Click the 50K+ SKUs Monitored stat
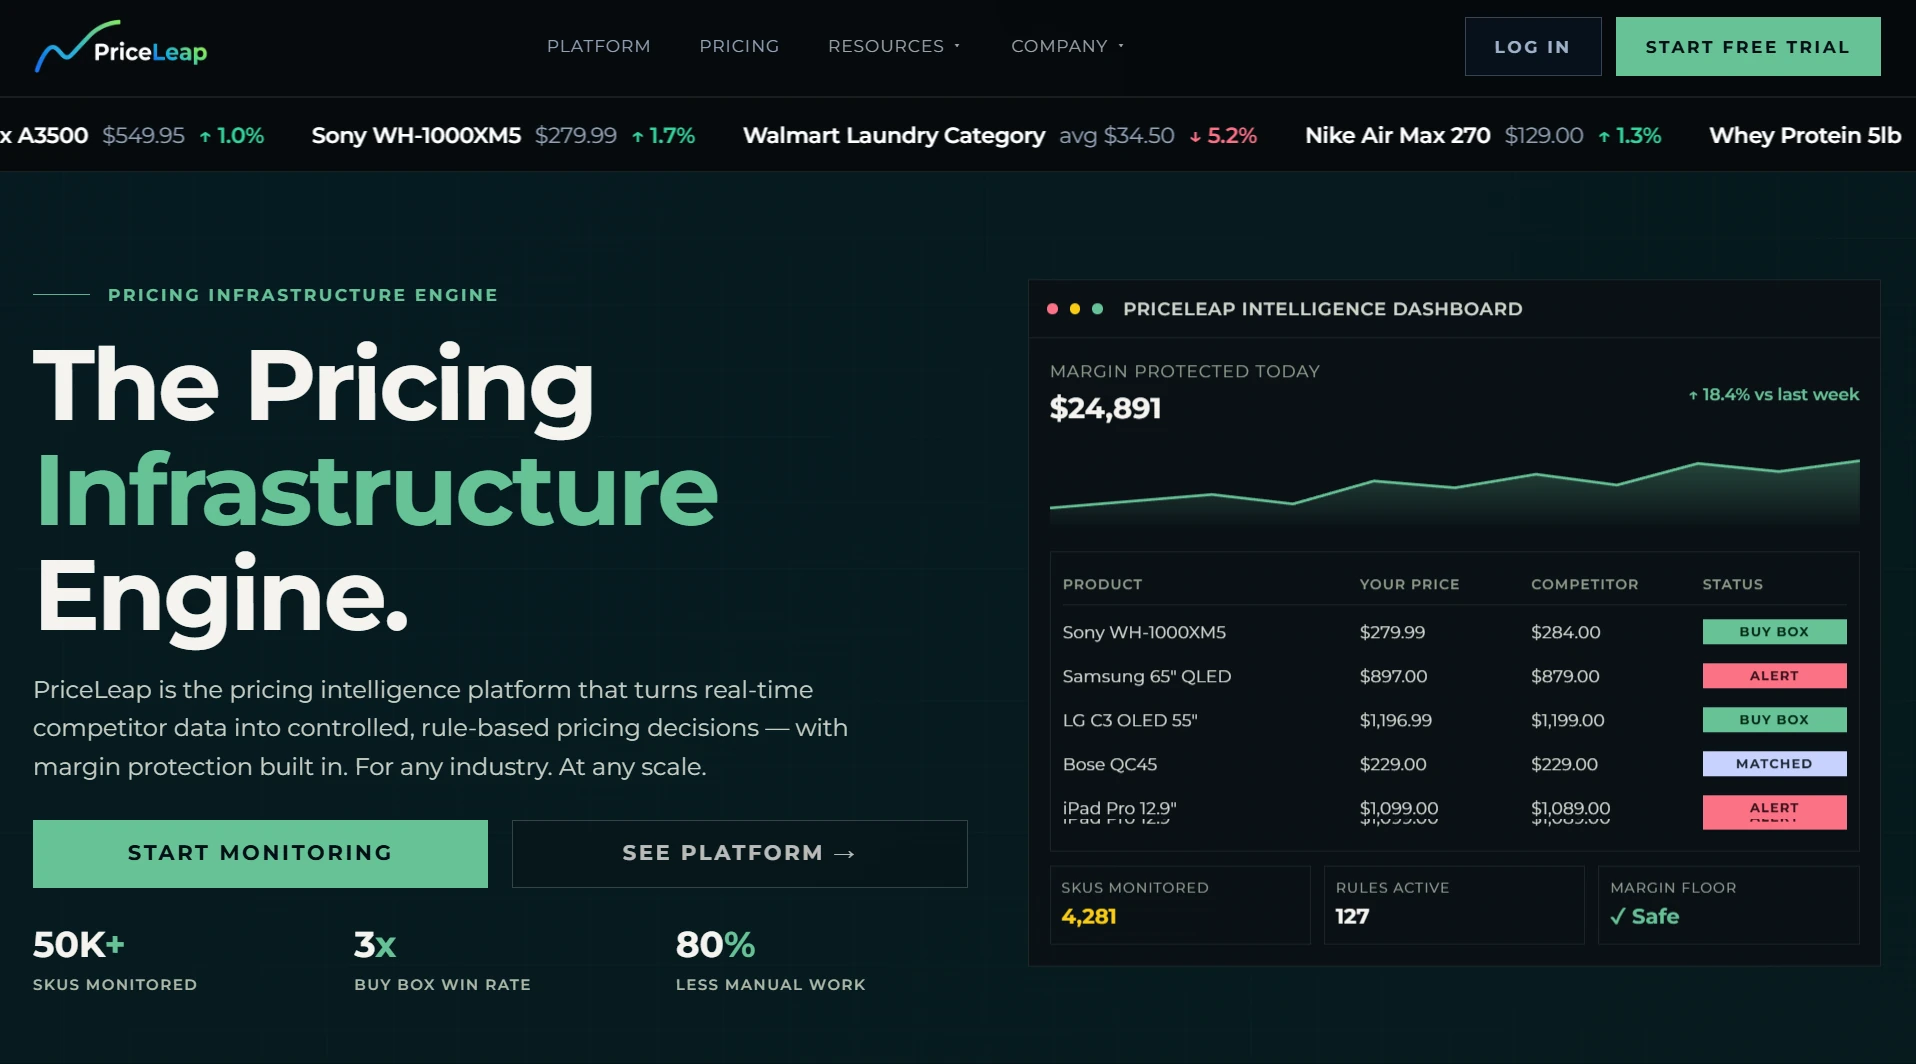This screenshot has width=1916, height=1064. coord(115,961)
